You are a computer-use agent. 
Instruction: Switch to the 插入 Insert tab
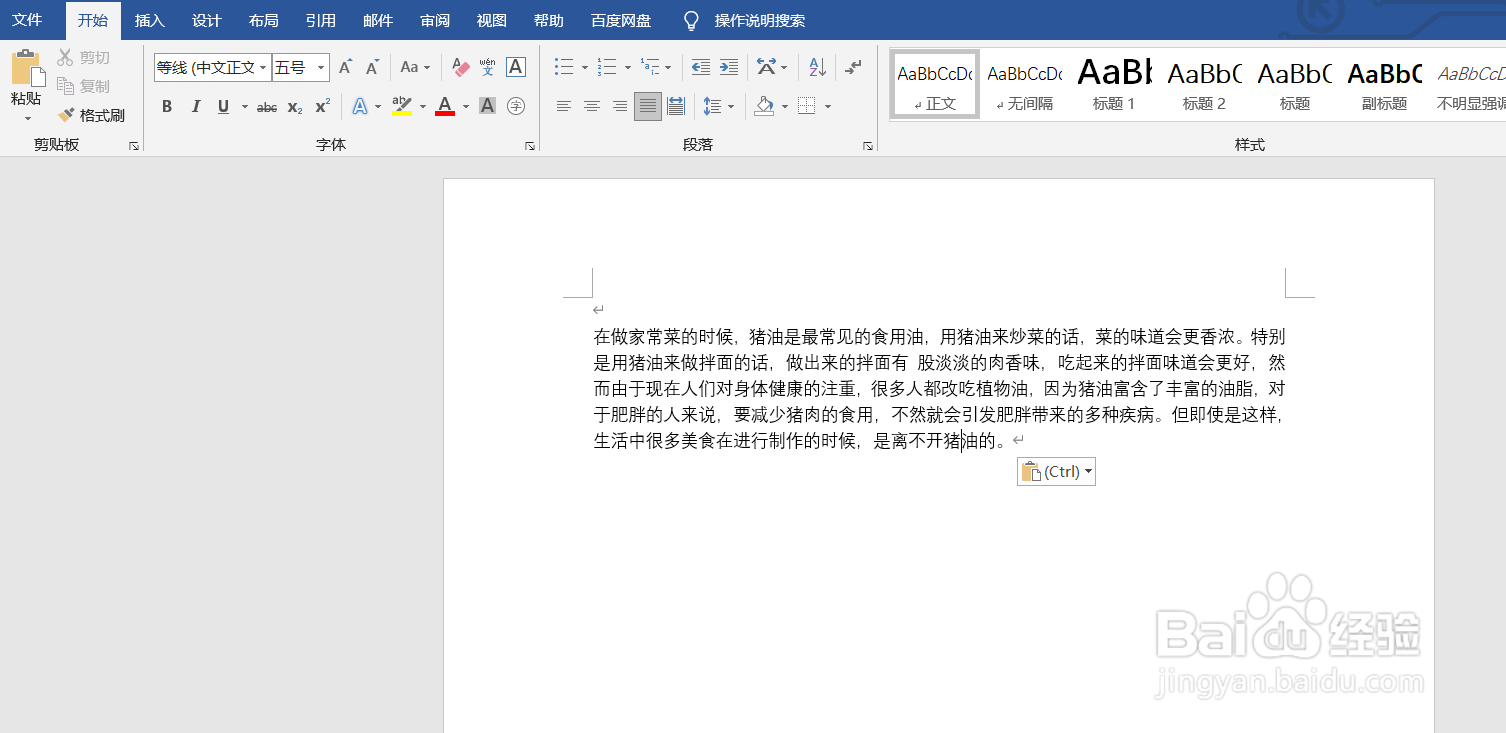point(150,20)
